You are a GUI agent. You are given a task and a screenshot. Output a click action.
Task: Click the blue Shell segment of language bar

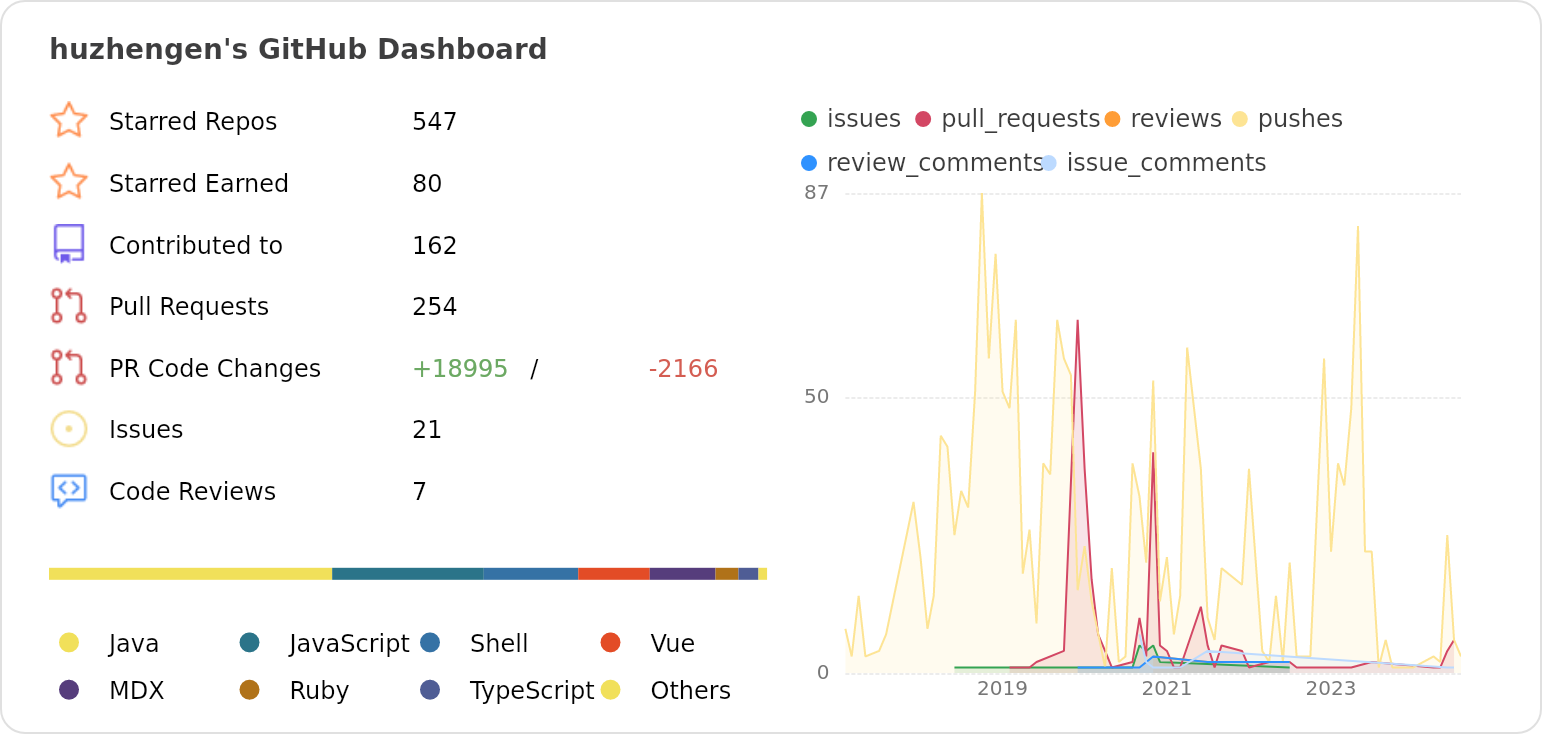tap(531, 574)
